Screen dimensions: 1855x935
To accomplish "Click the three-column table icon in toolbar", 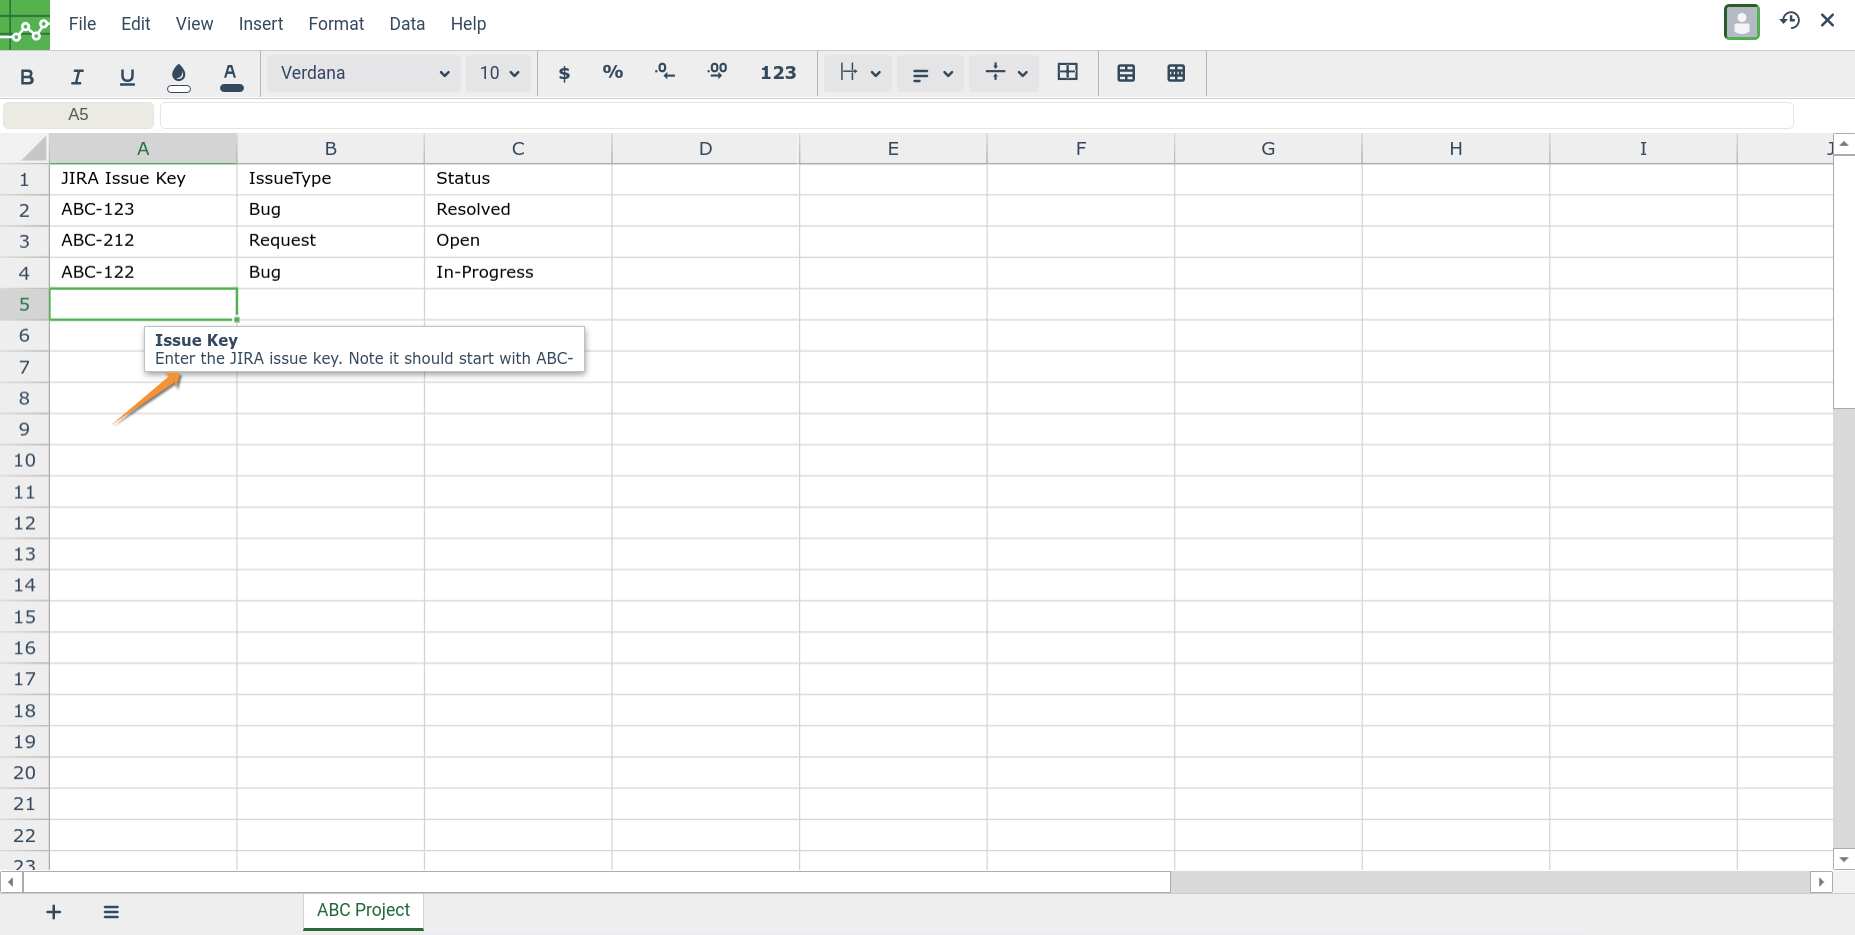I will [1176, 73].
